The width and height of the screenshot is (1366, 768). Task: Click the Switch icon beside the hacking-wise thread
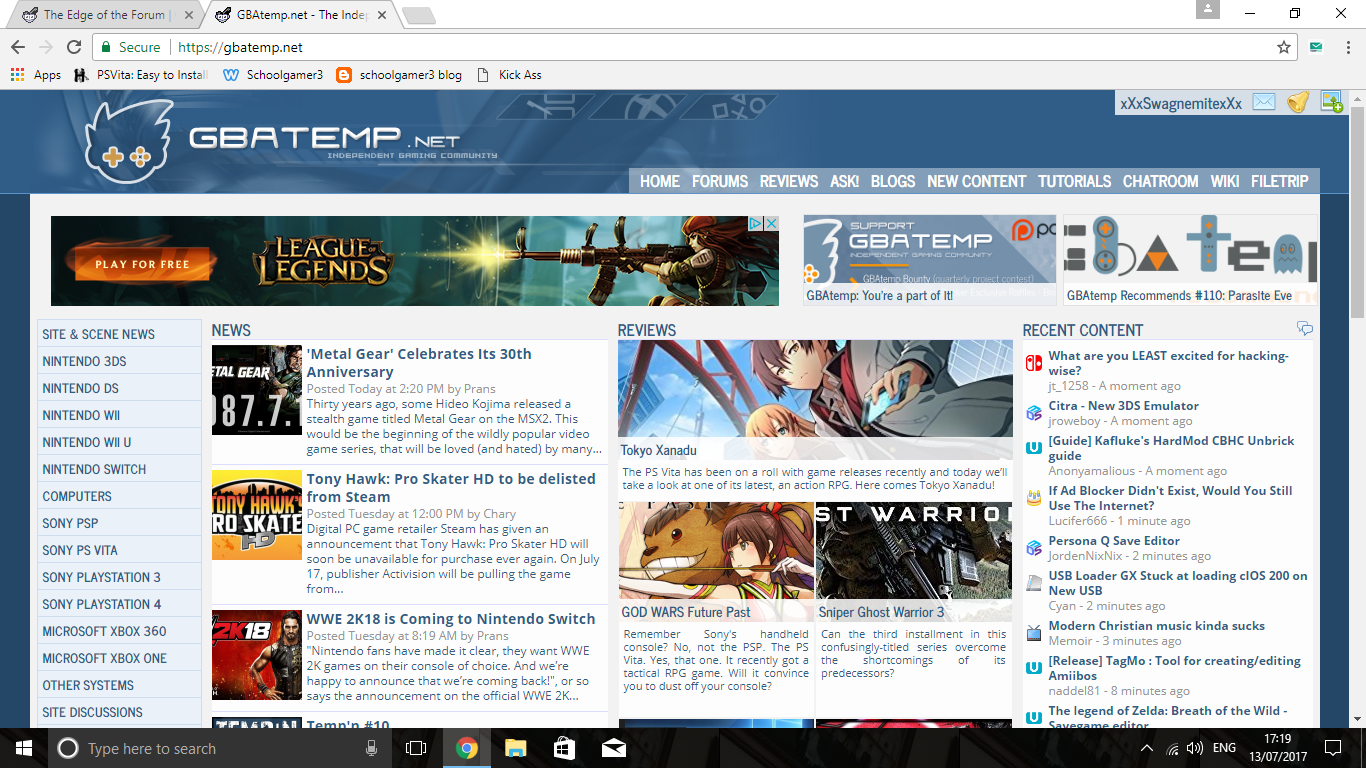coord(1034,363)
